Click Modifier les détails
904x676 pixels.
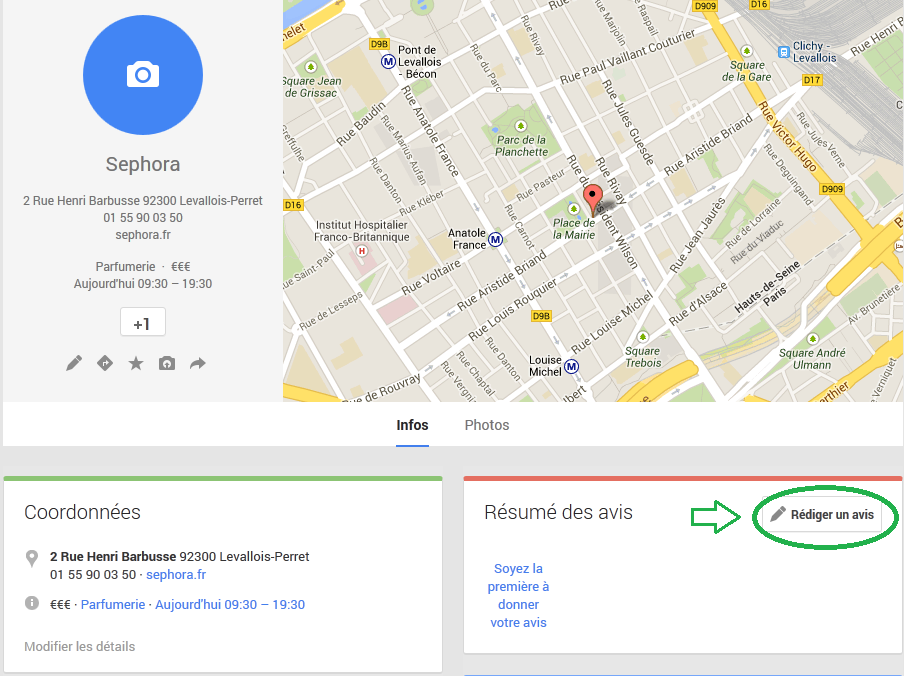pyautogui.click(x=79, y=646)
